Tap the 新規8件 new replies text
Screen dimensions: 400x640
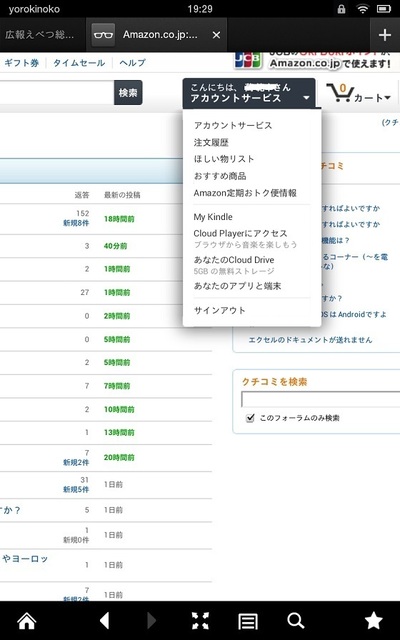click(x=76, y=223)
